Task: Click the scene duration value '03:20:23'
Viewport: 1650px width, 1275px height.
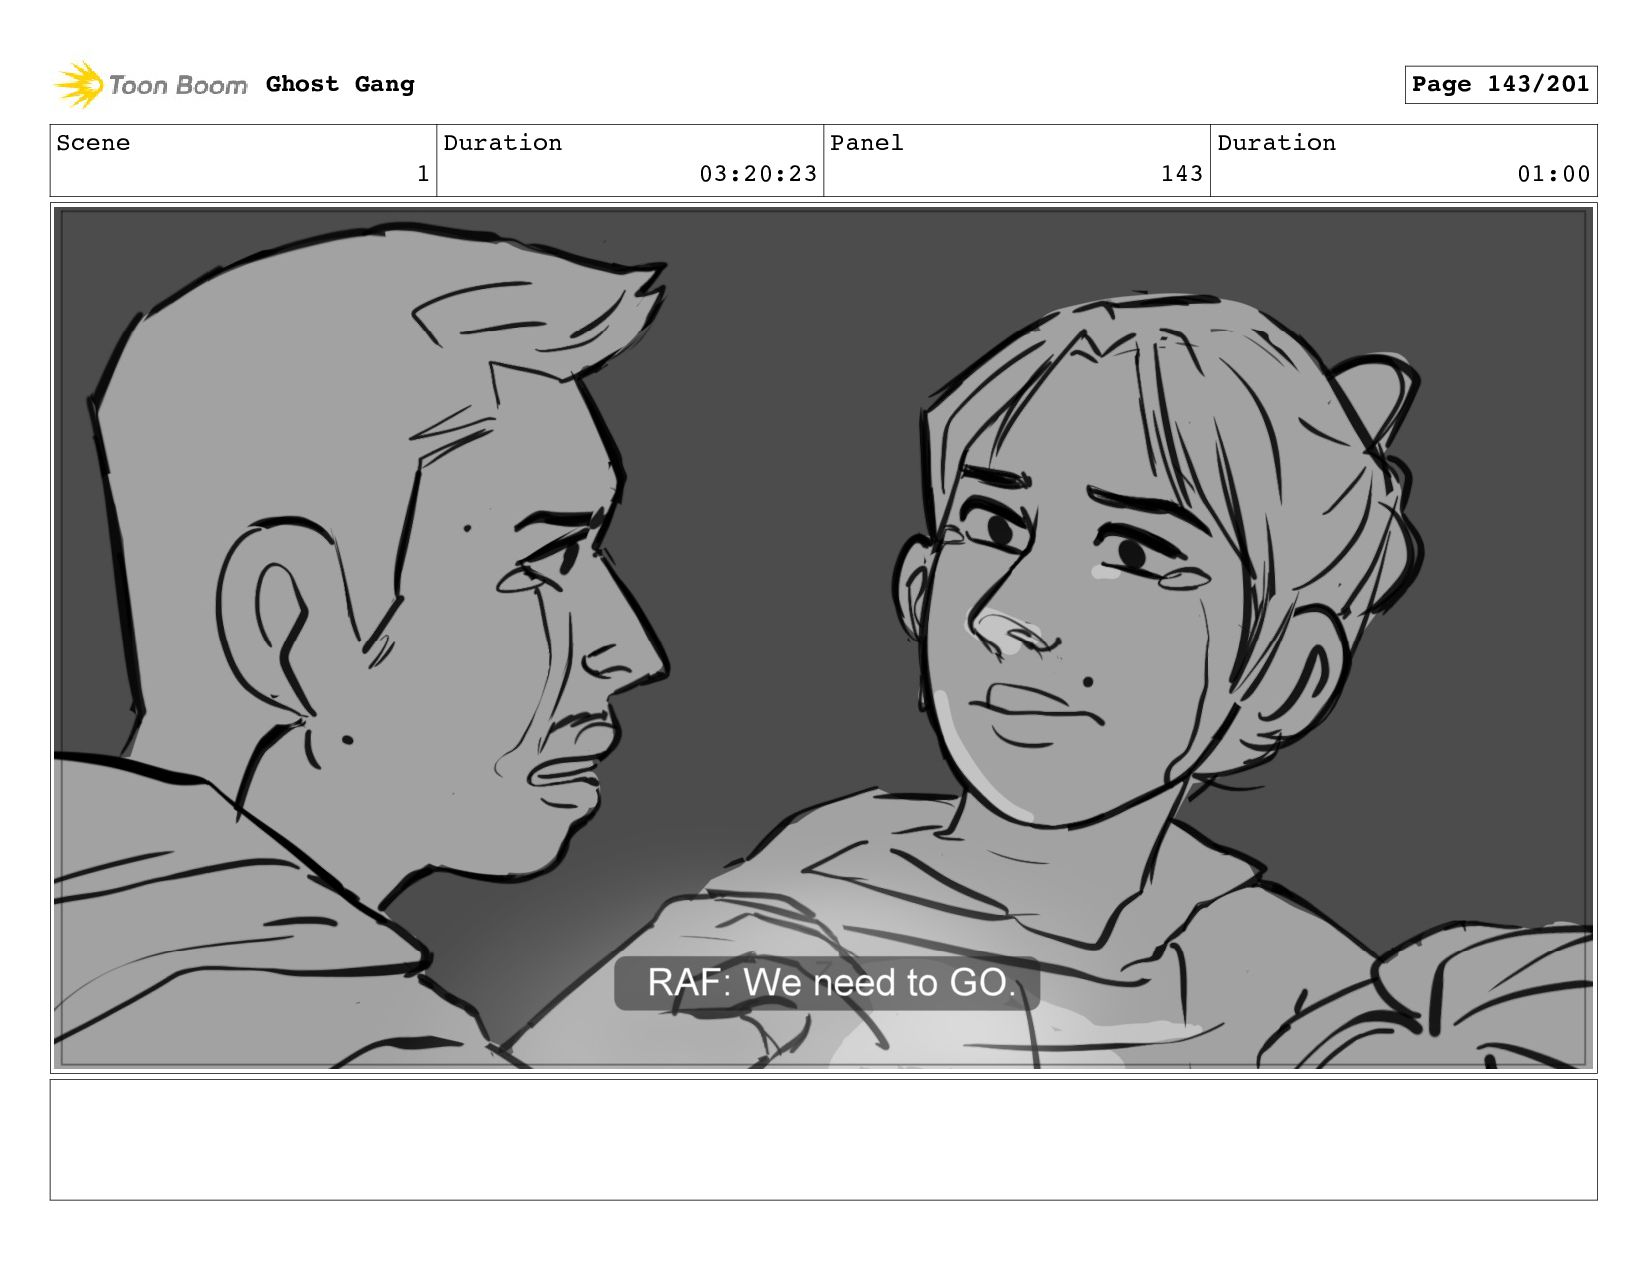Action: pyautogui.click(x=758, y=174)
